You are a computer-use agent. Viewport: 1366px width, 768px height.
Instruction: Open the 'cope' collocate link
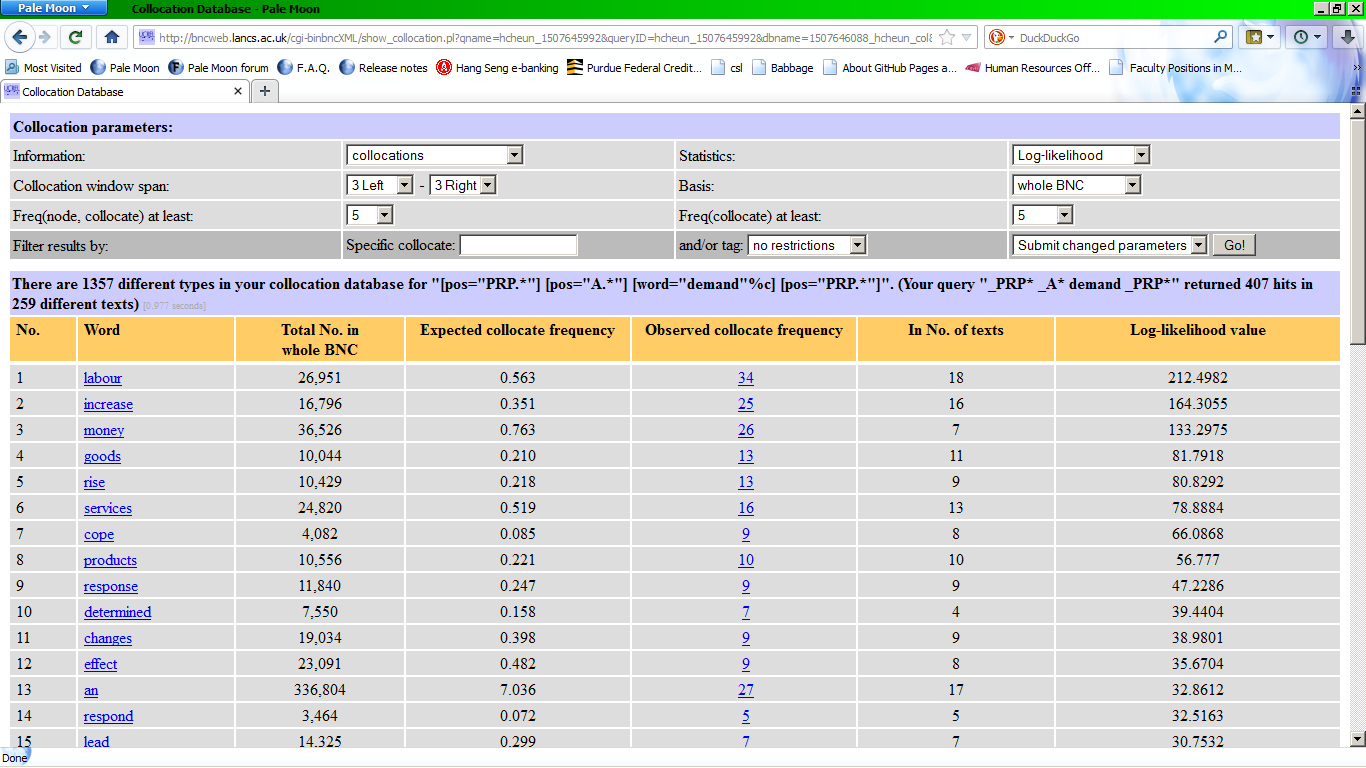coord(99,534)
